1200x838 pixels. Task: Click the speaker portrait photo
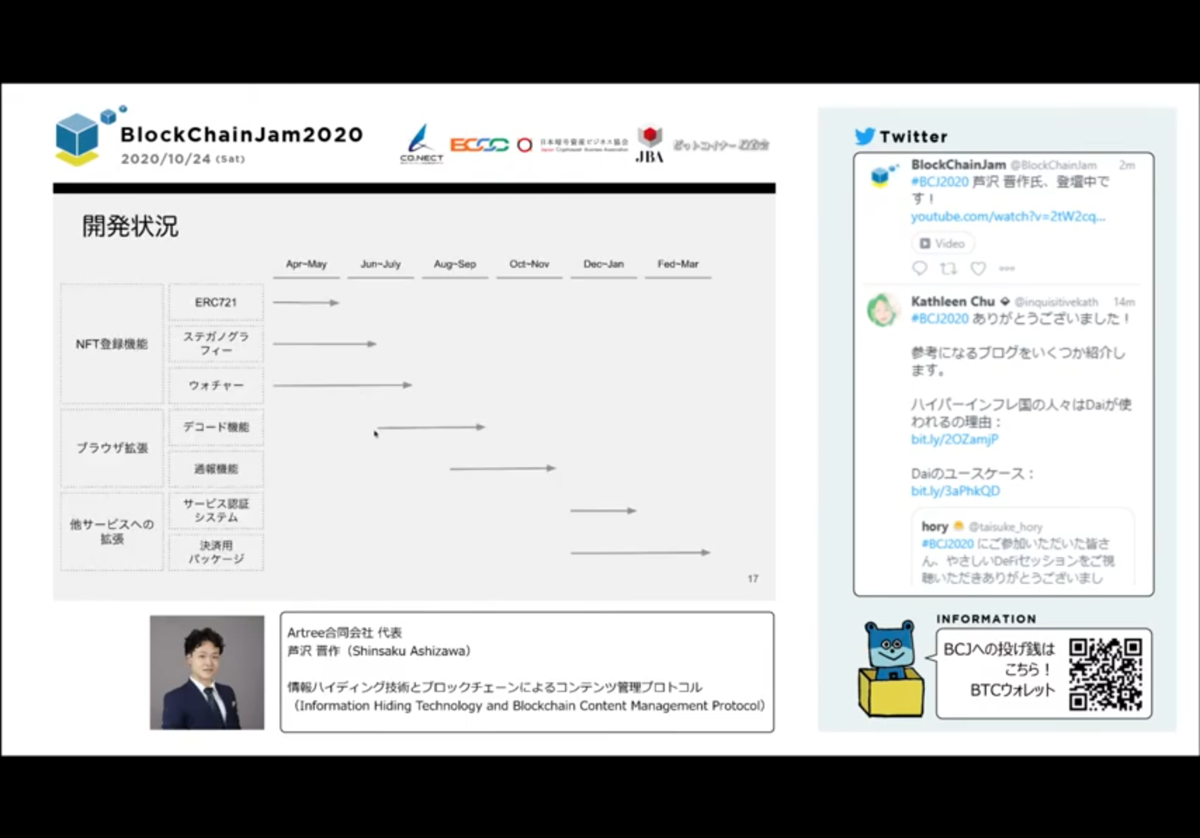click(207, 672)
